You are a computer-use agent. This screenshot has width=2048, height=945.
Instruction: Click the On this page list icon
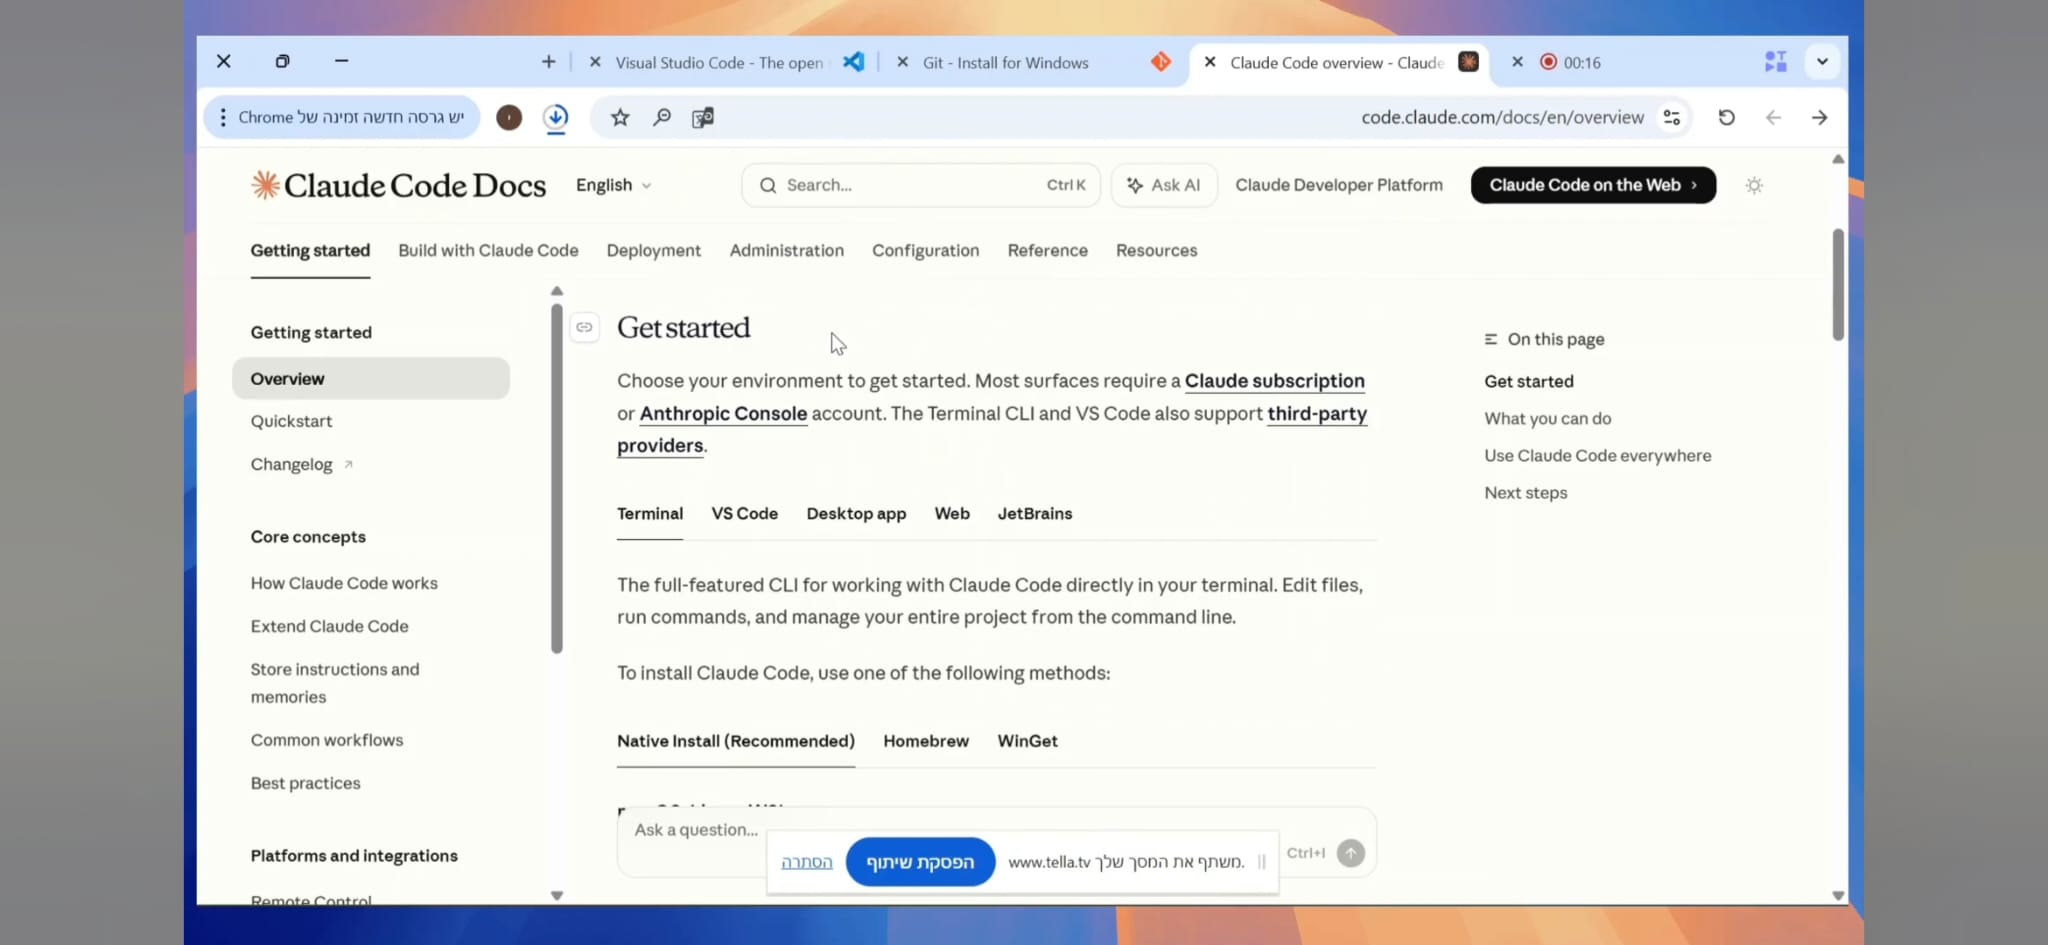pos(1491,340)
